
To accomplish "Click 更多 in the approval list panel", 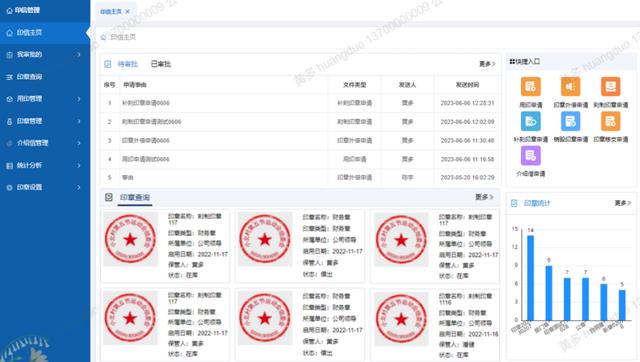I will tap(487, 64).
